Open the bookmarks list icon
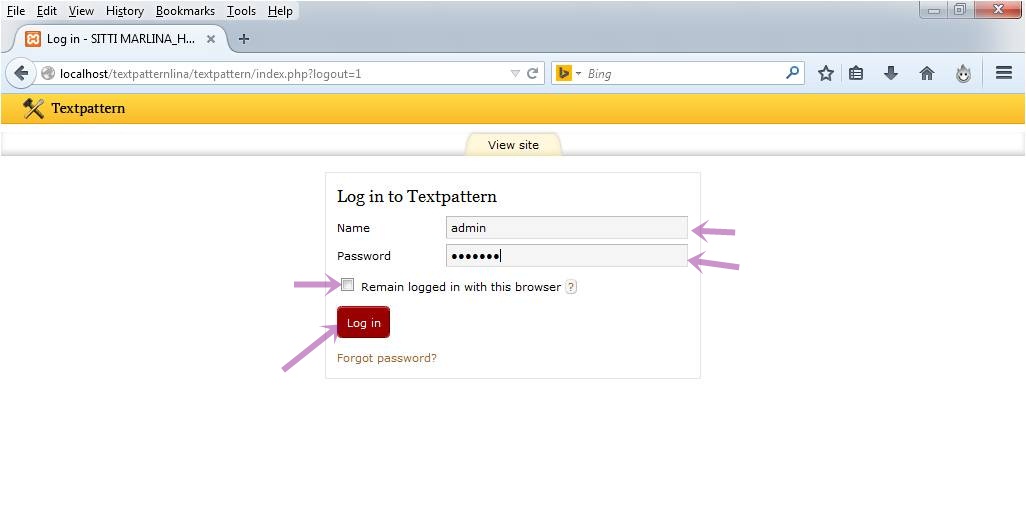The height and width of the screenshot is (507, 1026). pos(856,73)
